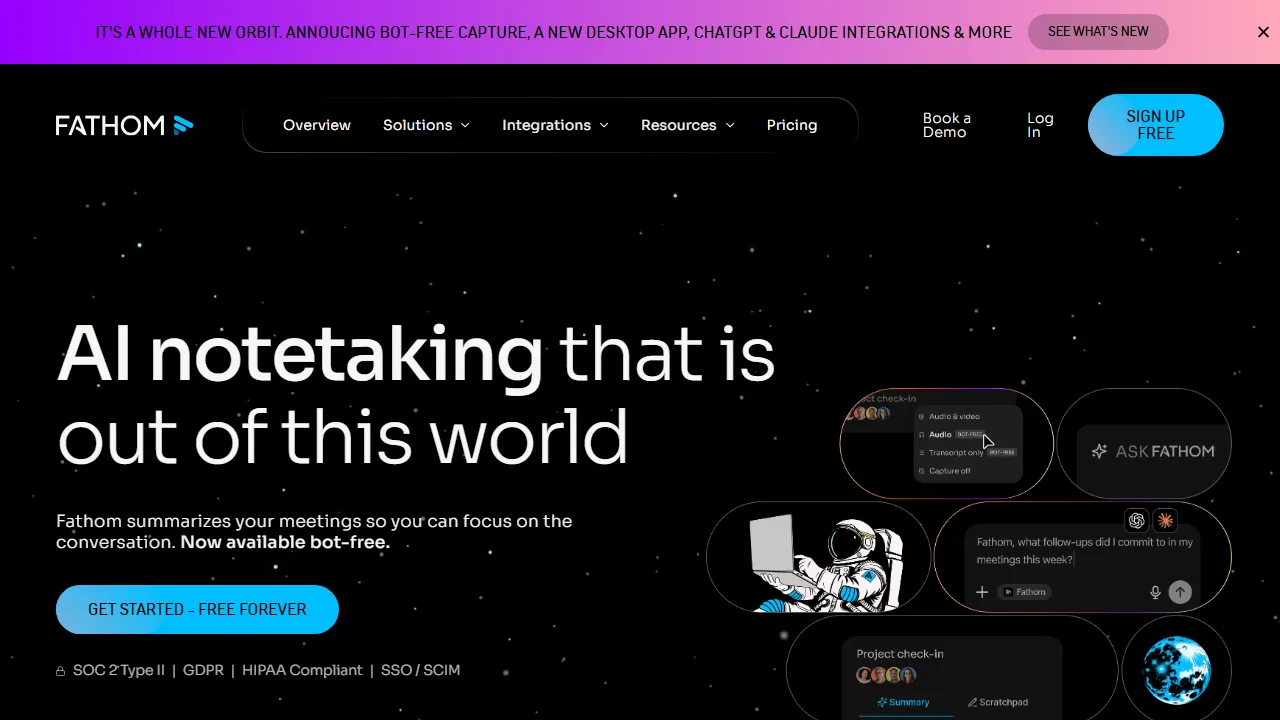Screen dimensions: 1280x720
Task: Go to the Pricing page
Action: coord(792,125)
